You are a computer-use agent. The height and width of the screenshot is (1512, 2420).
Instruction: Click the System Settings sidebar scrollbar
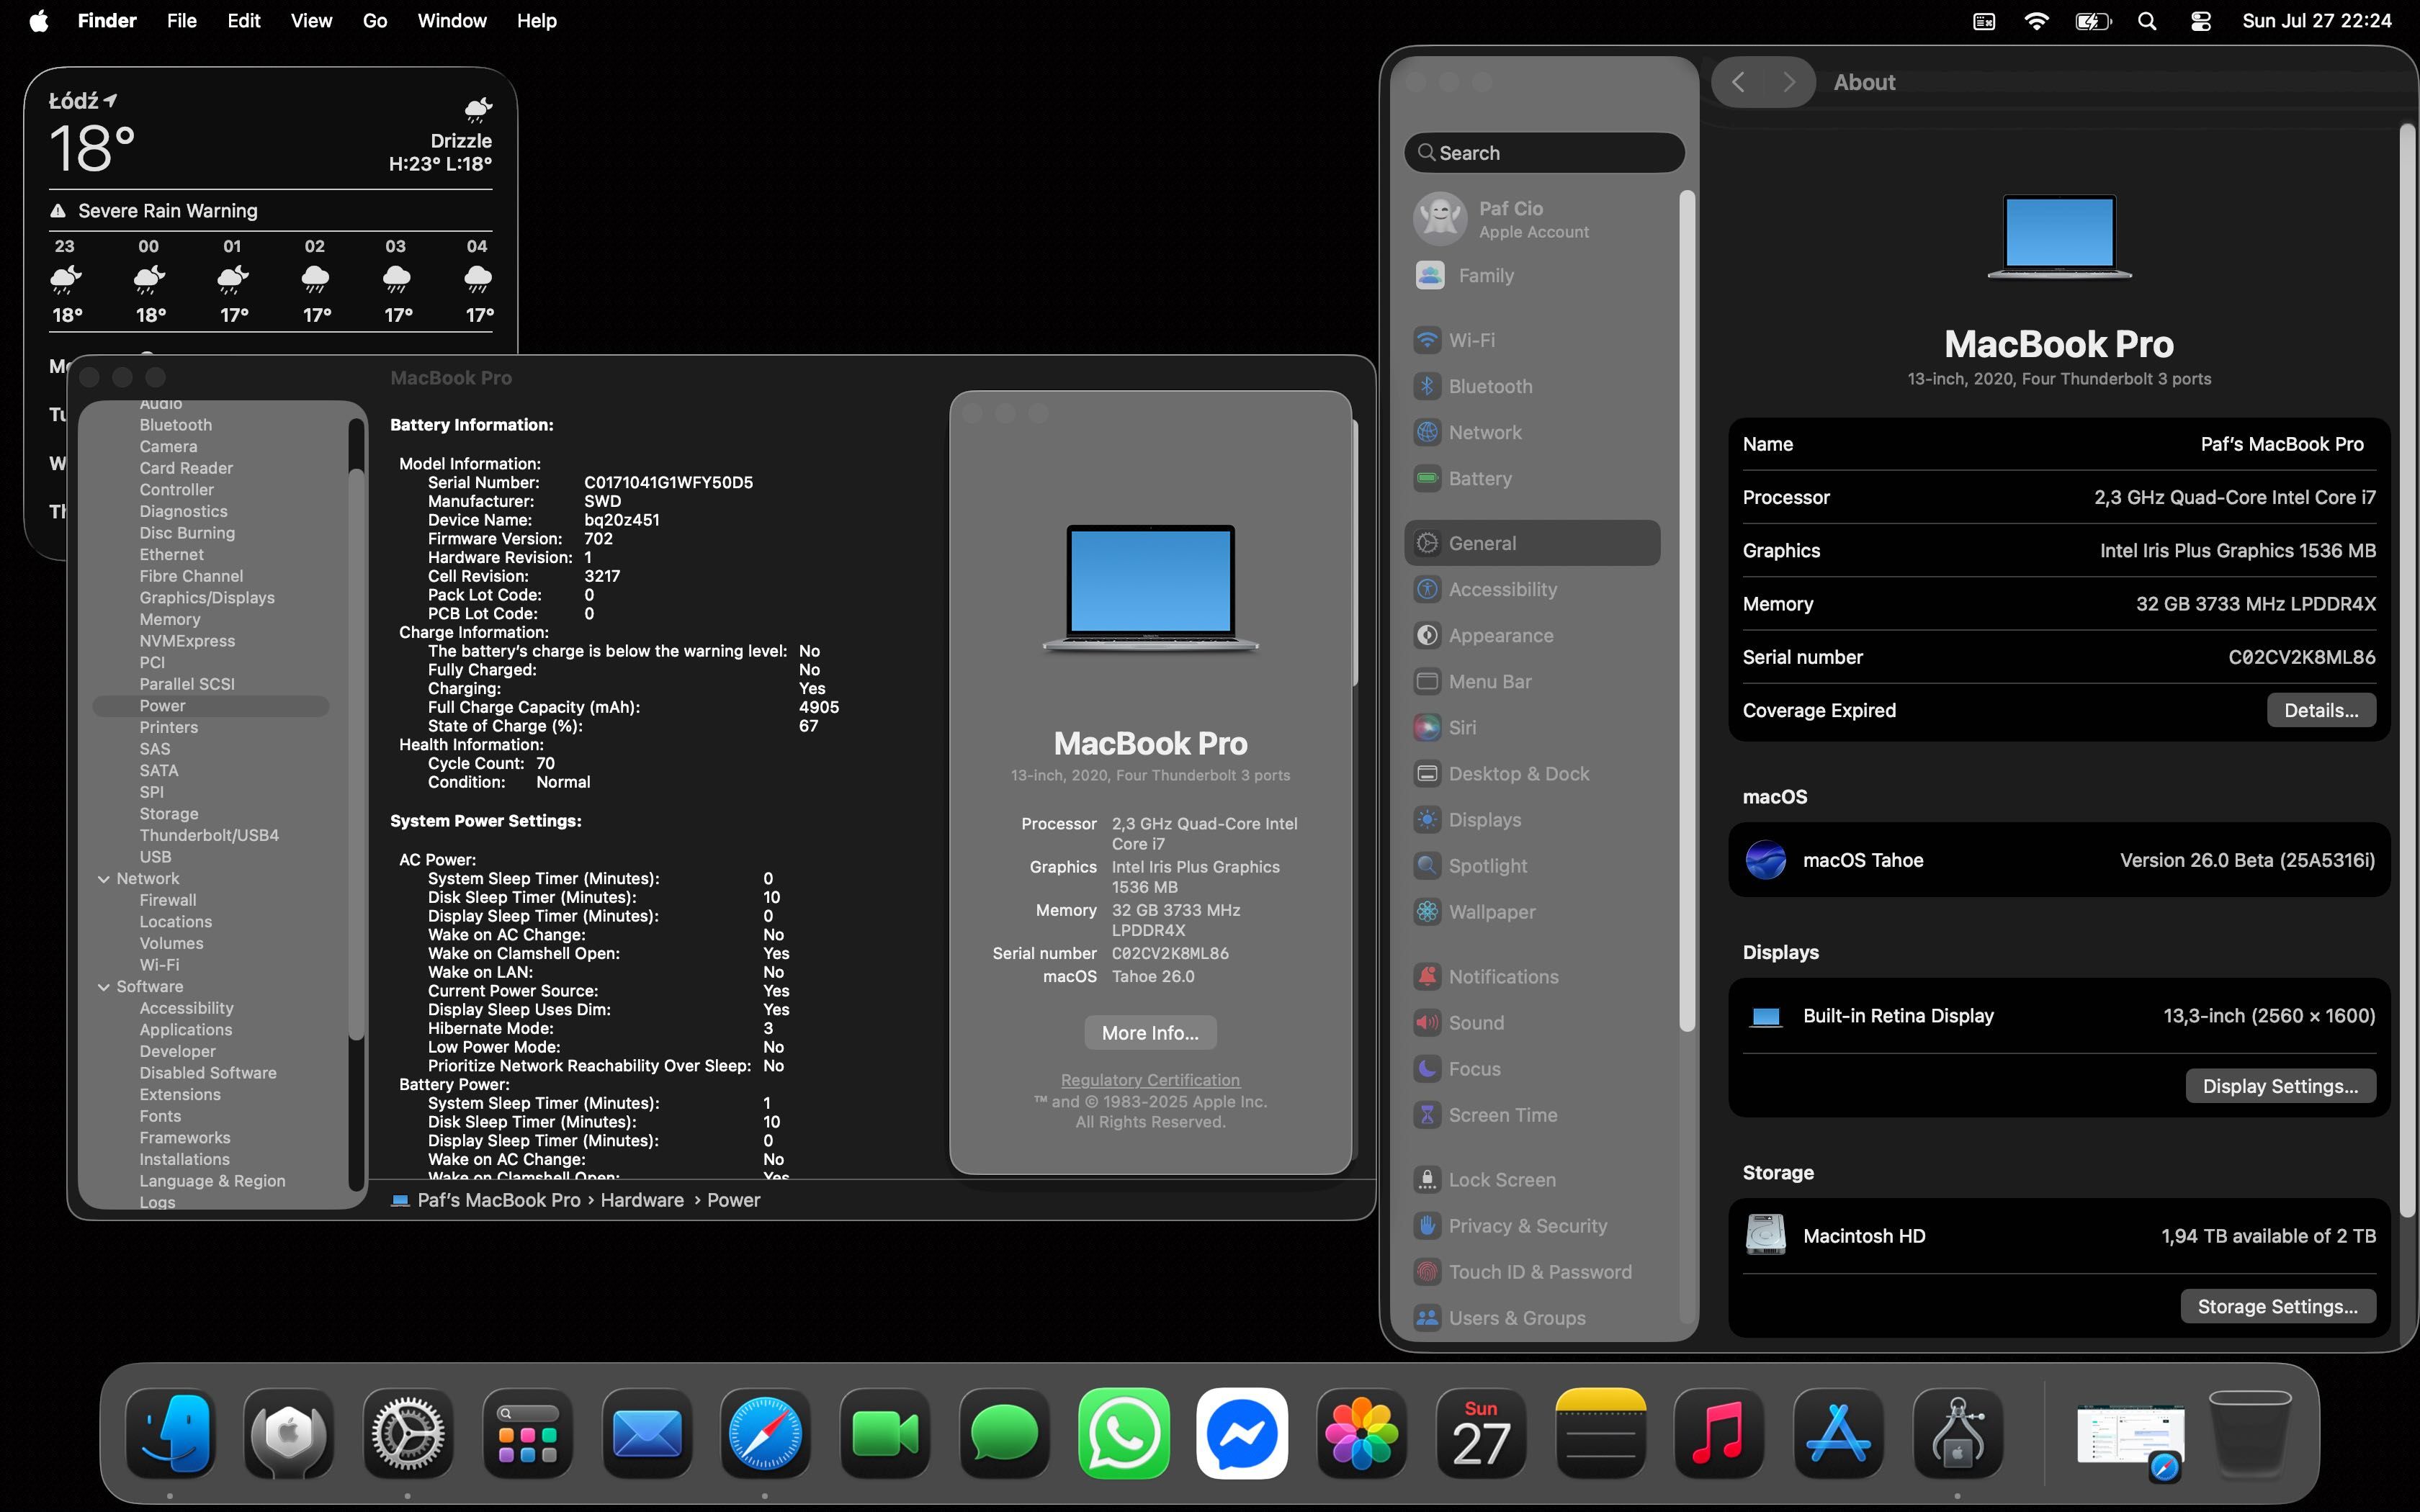[1686, 611]
